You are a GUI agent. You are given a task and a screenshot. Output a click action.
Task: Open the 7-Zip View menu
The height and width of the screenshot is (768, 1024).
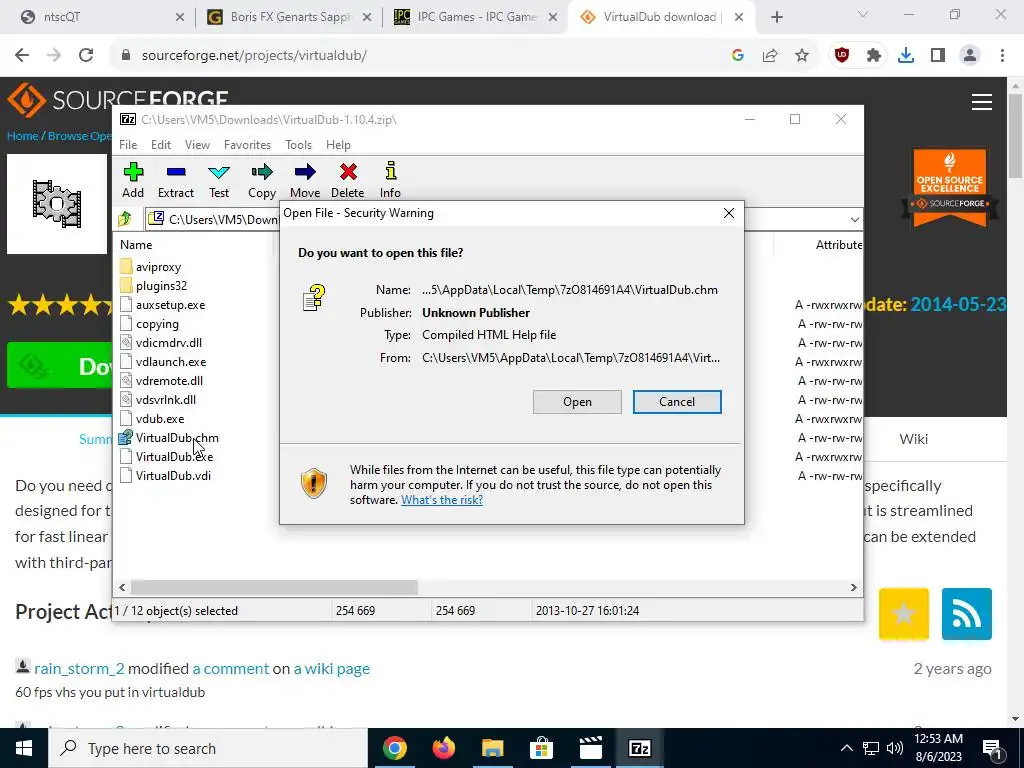[197, 145]
